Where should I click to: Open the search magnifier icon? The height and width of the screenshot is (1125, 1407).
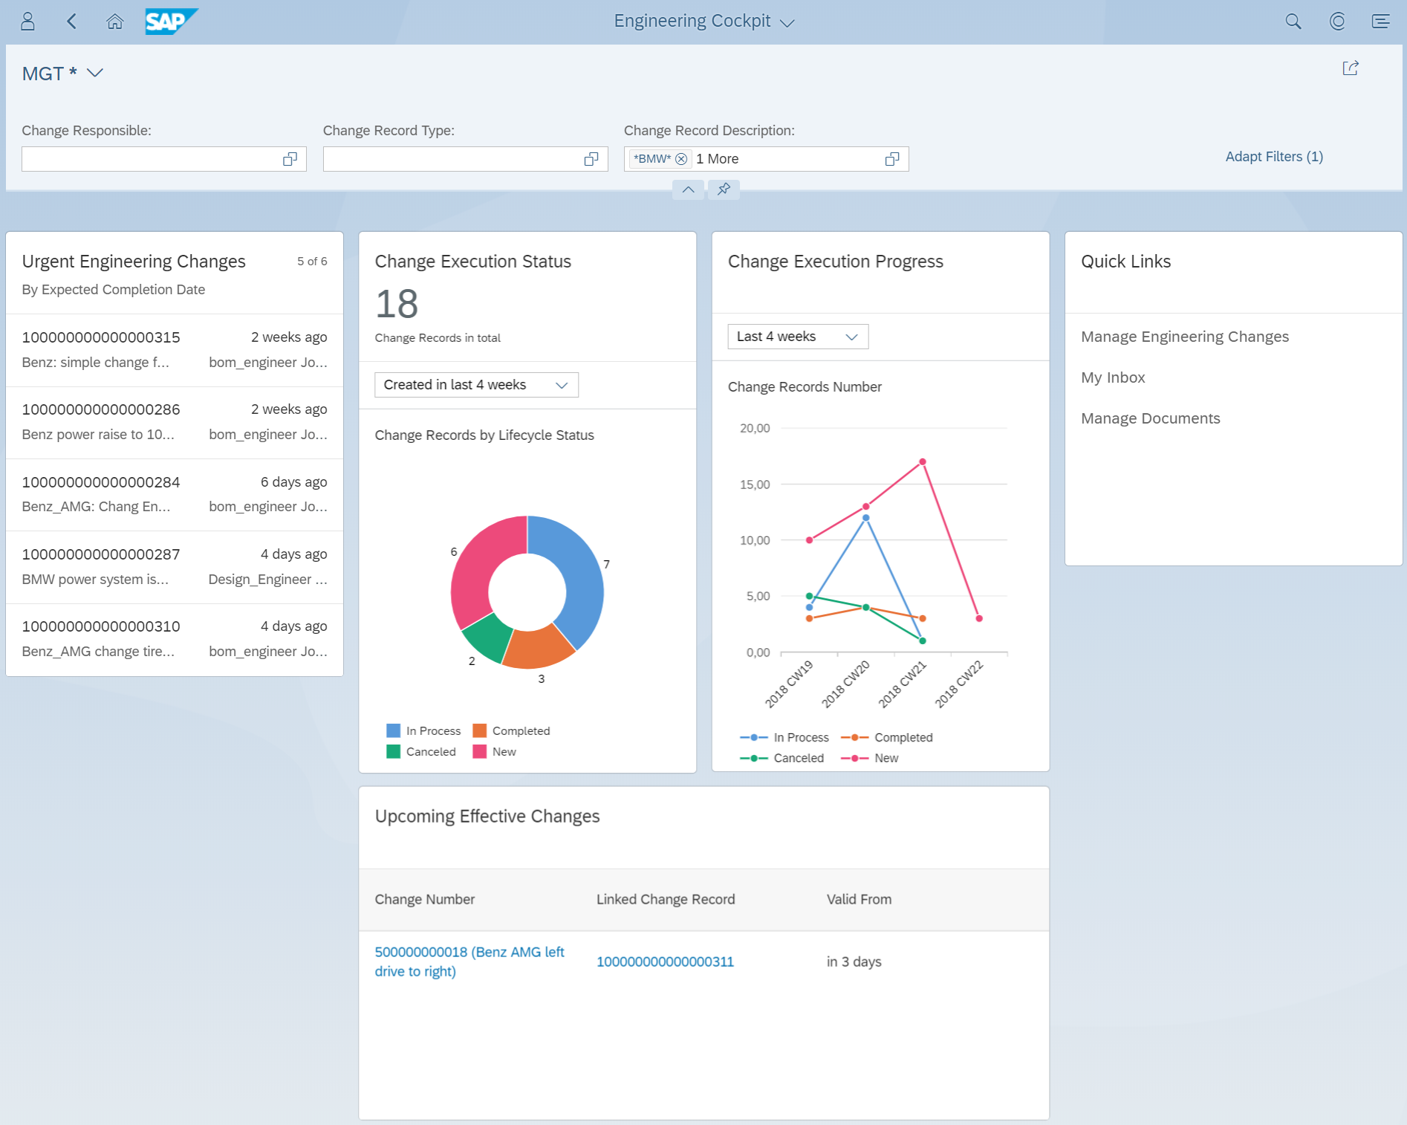pyautogui.click(x=1293, y=21)
